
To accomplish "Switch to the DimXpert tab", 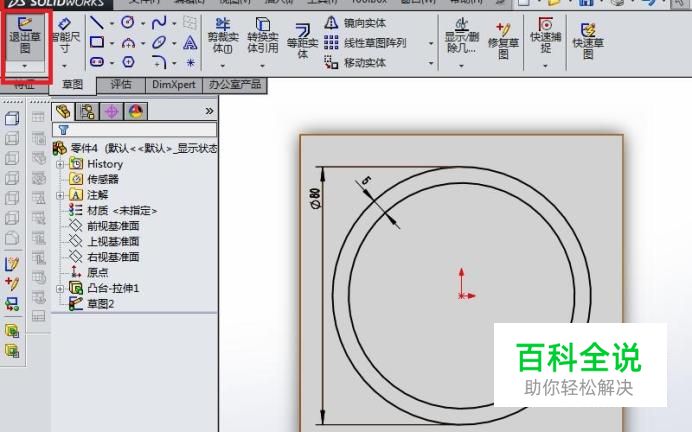I will tap(173, 84).
